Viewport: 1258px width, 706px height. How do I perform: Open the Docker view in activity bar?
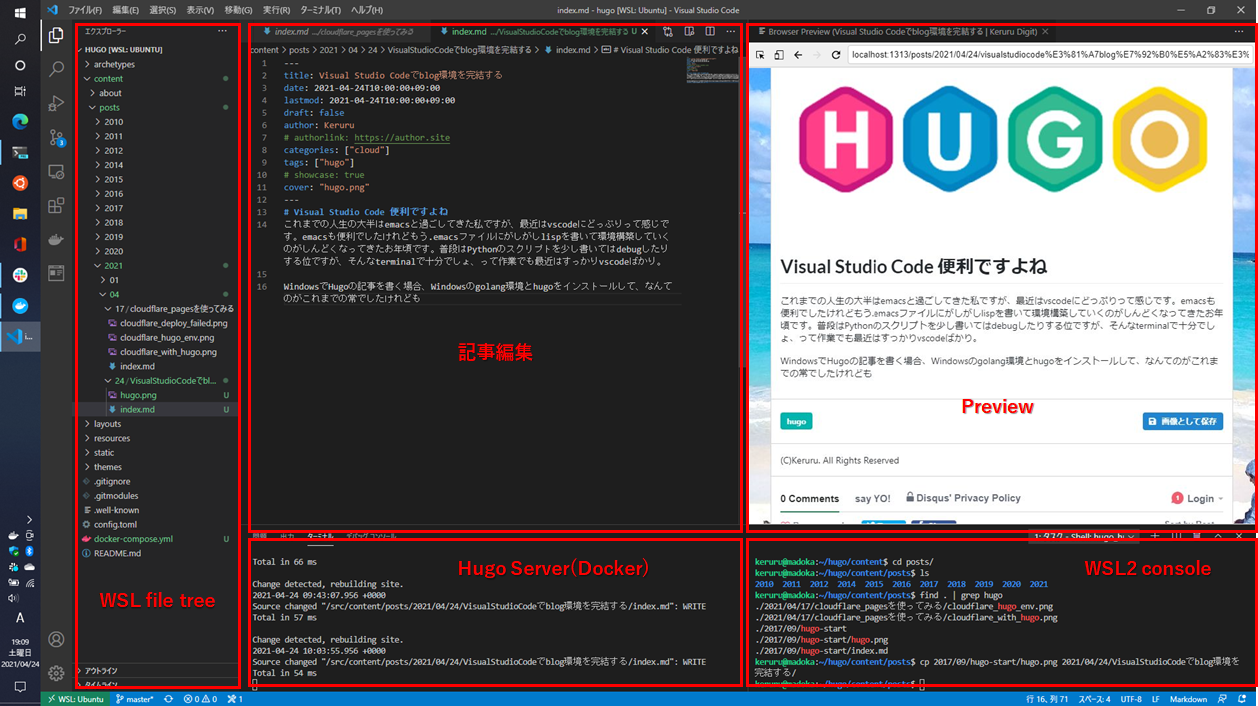(x=56, y=240)
